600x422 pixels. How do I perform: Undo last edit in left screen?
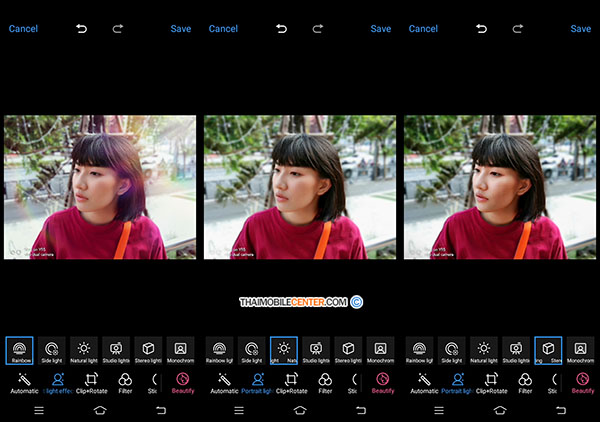point(82,29)
